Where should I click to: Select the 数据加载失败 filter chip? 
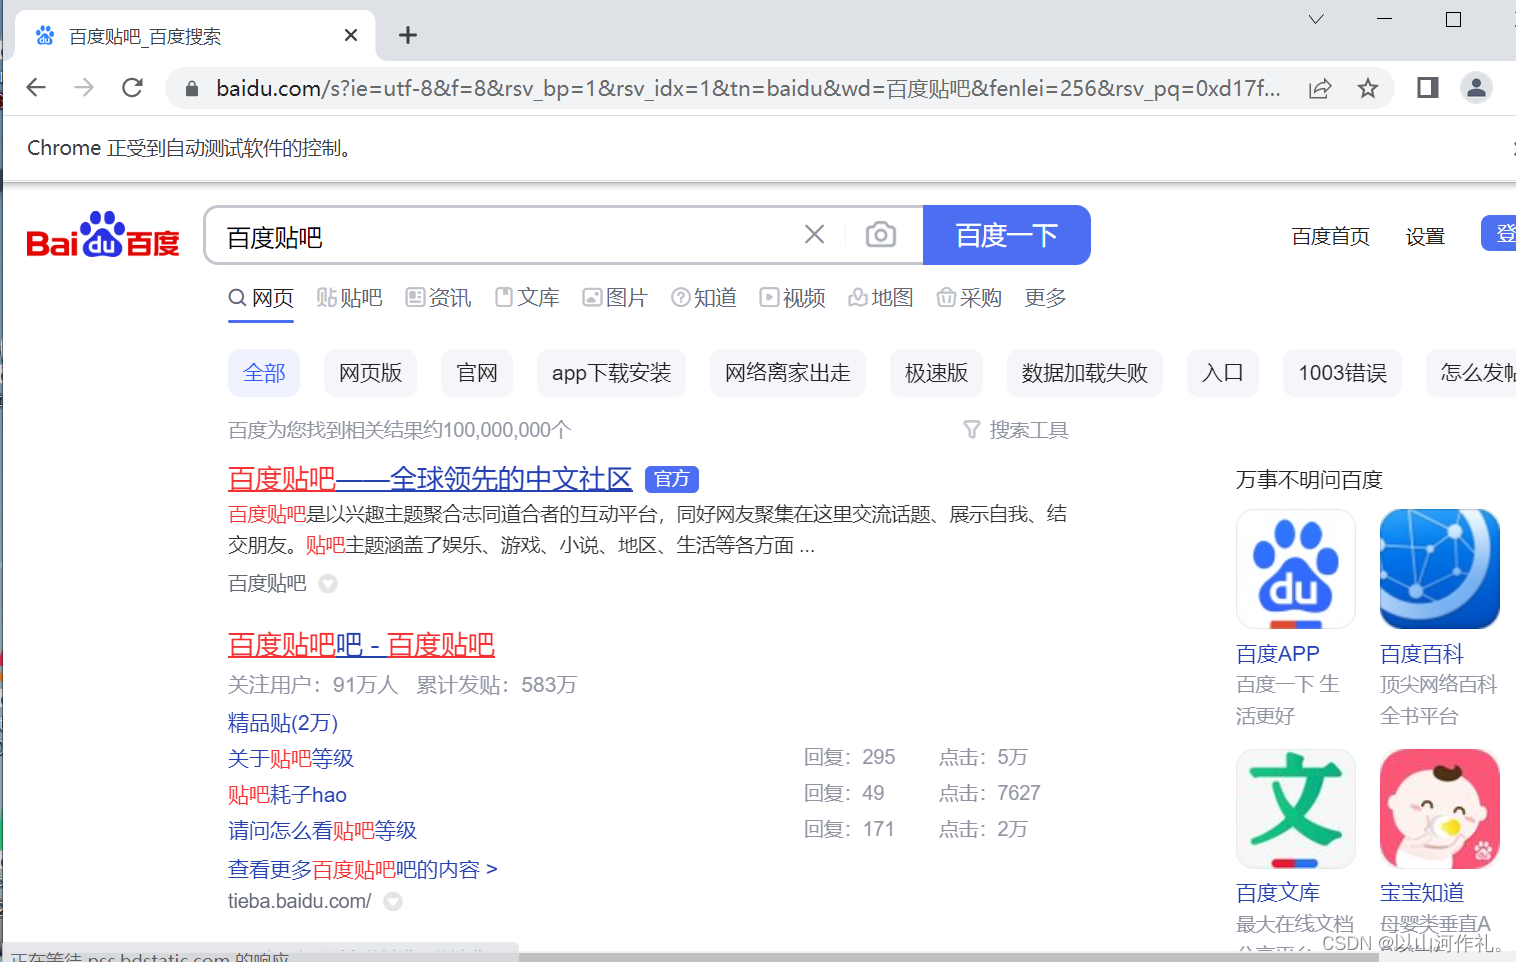pyautogui.click(x=1085, y=373)
